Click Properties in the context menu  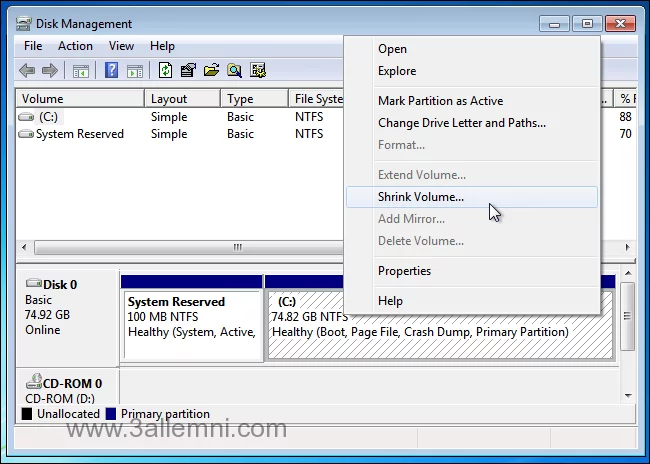404,271
